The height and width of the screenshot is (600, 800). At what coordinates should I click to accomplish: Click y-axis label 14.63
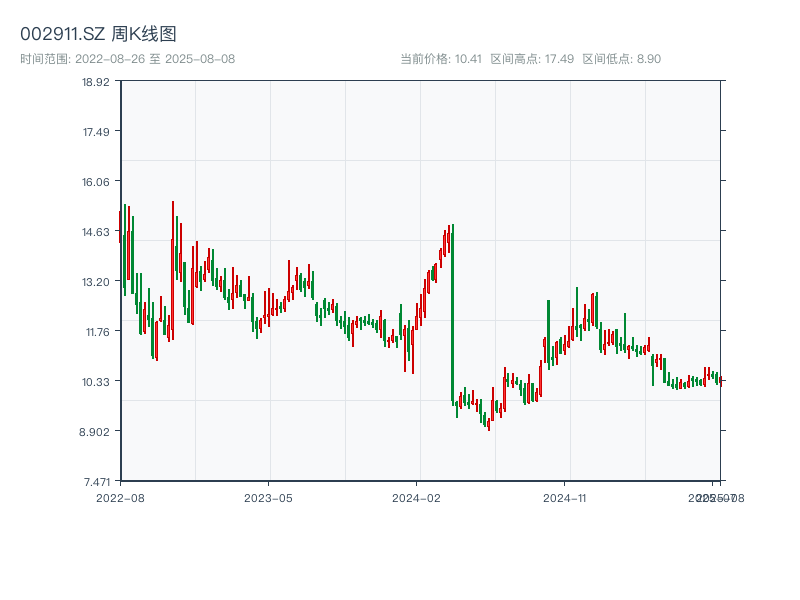click(x=96, y=232)
